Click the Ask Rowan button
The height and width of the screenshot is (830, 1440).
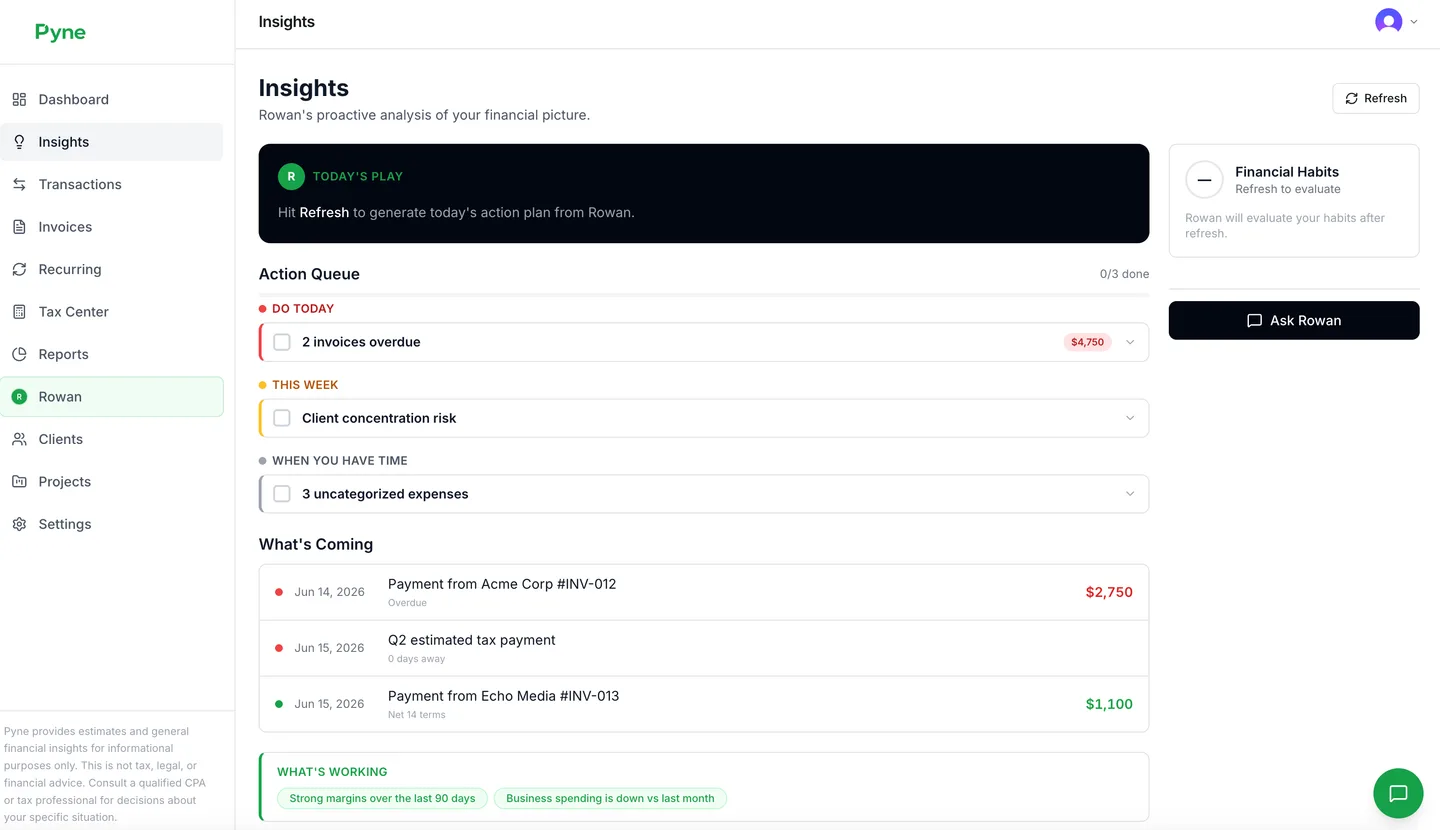click(1294, 320)
